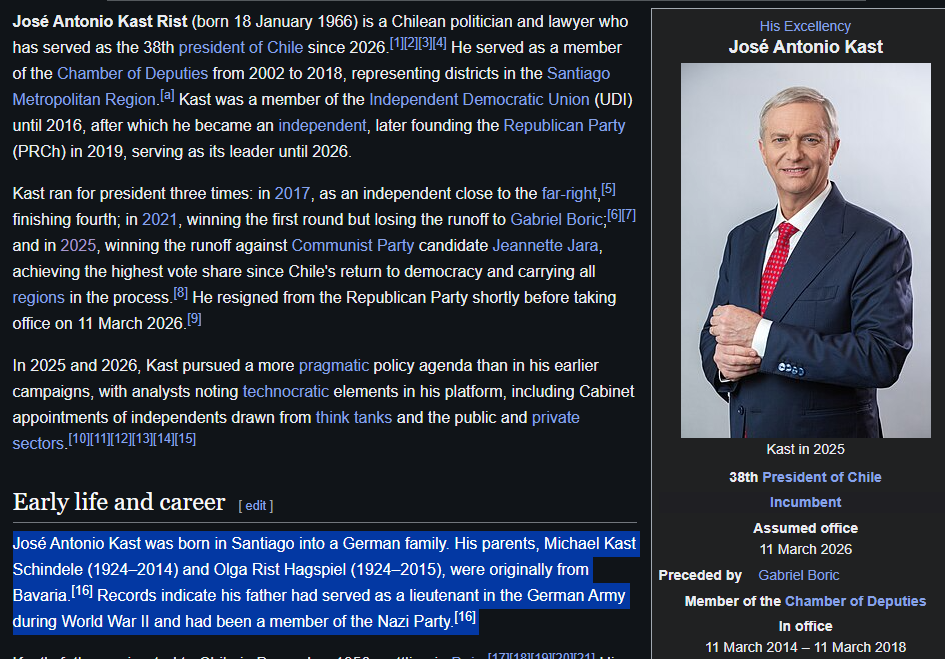Click the 'Preceded by' infobox label

point(700,575)
